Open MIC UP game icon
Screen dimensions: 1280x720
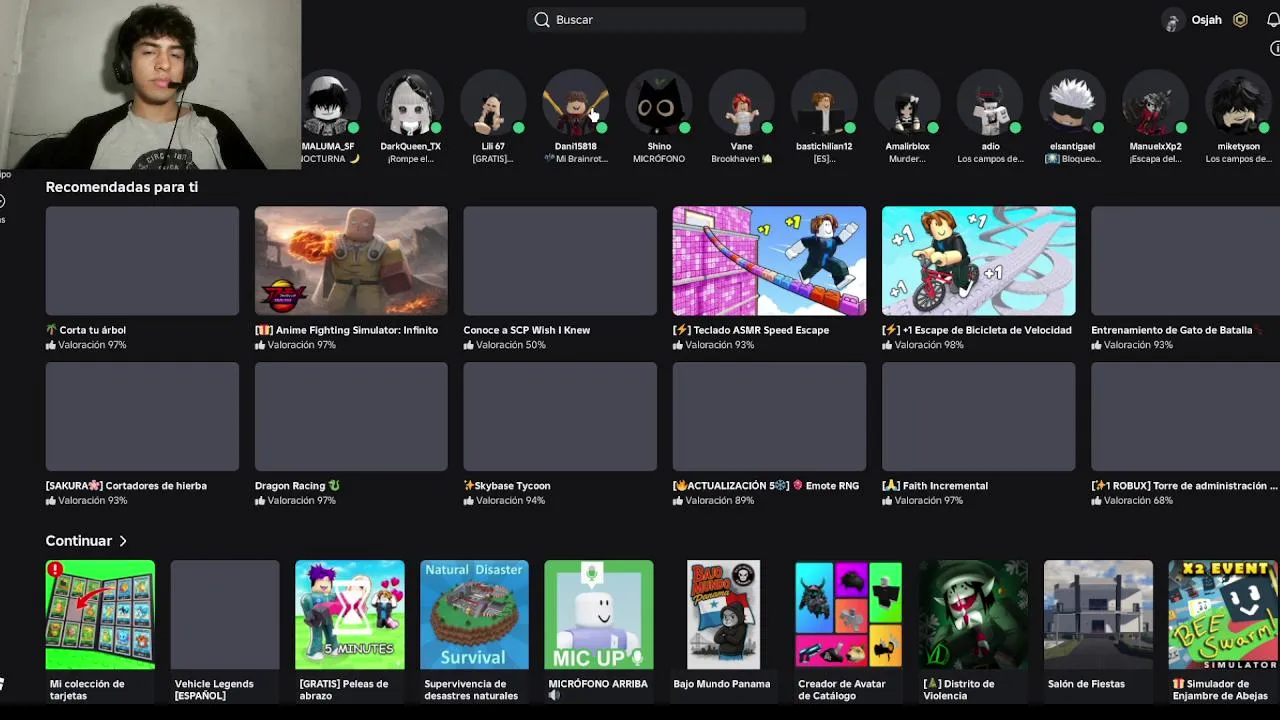tap(599, 614)
